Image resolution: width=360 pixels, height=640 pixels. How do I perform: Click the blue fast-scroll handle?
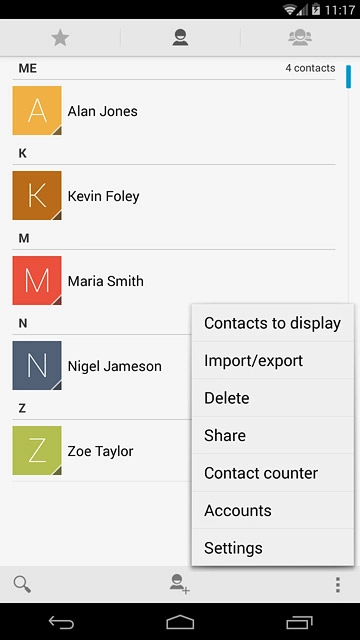tap(348, 77)
